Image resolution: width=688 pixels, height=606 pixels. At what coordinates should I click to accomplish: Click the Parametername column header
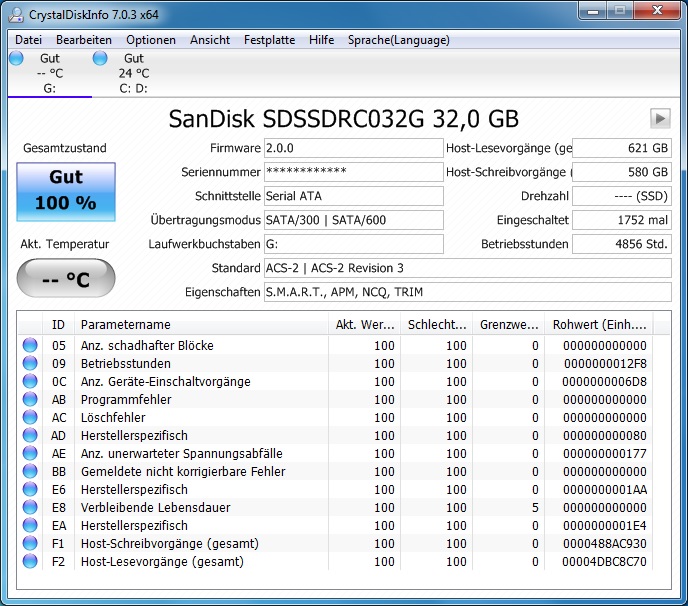201,325
